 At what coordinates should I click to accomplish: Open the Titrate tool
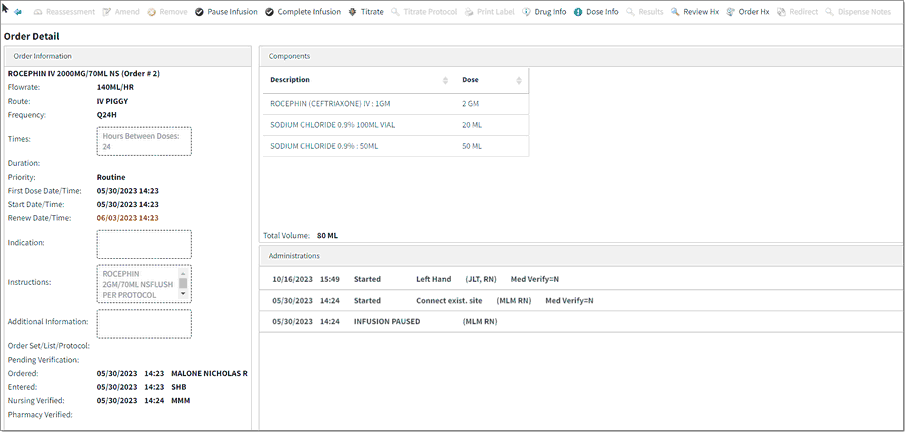[x=366, y=12]
